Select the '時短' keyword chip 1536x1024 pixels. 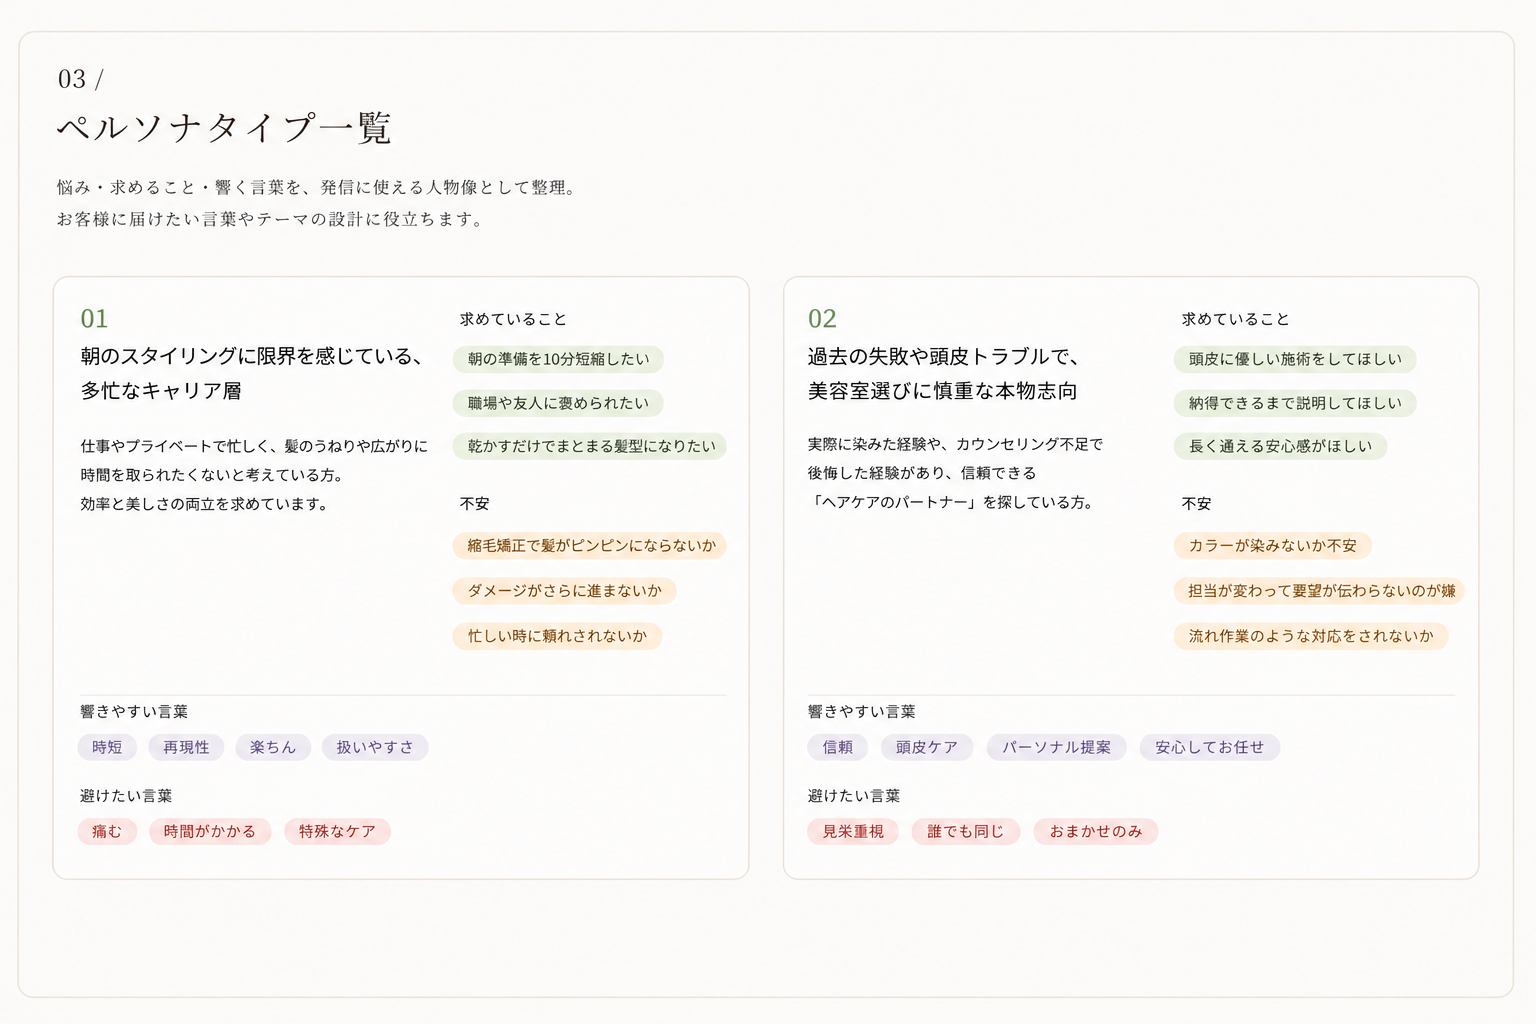point(107,747)
